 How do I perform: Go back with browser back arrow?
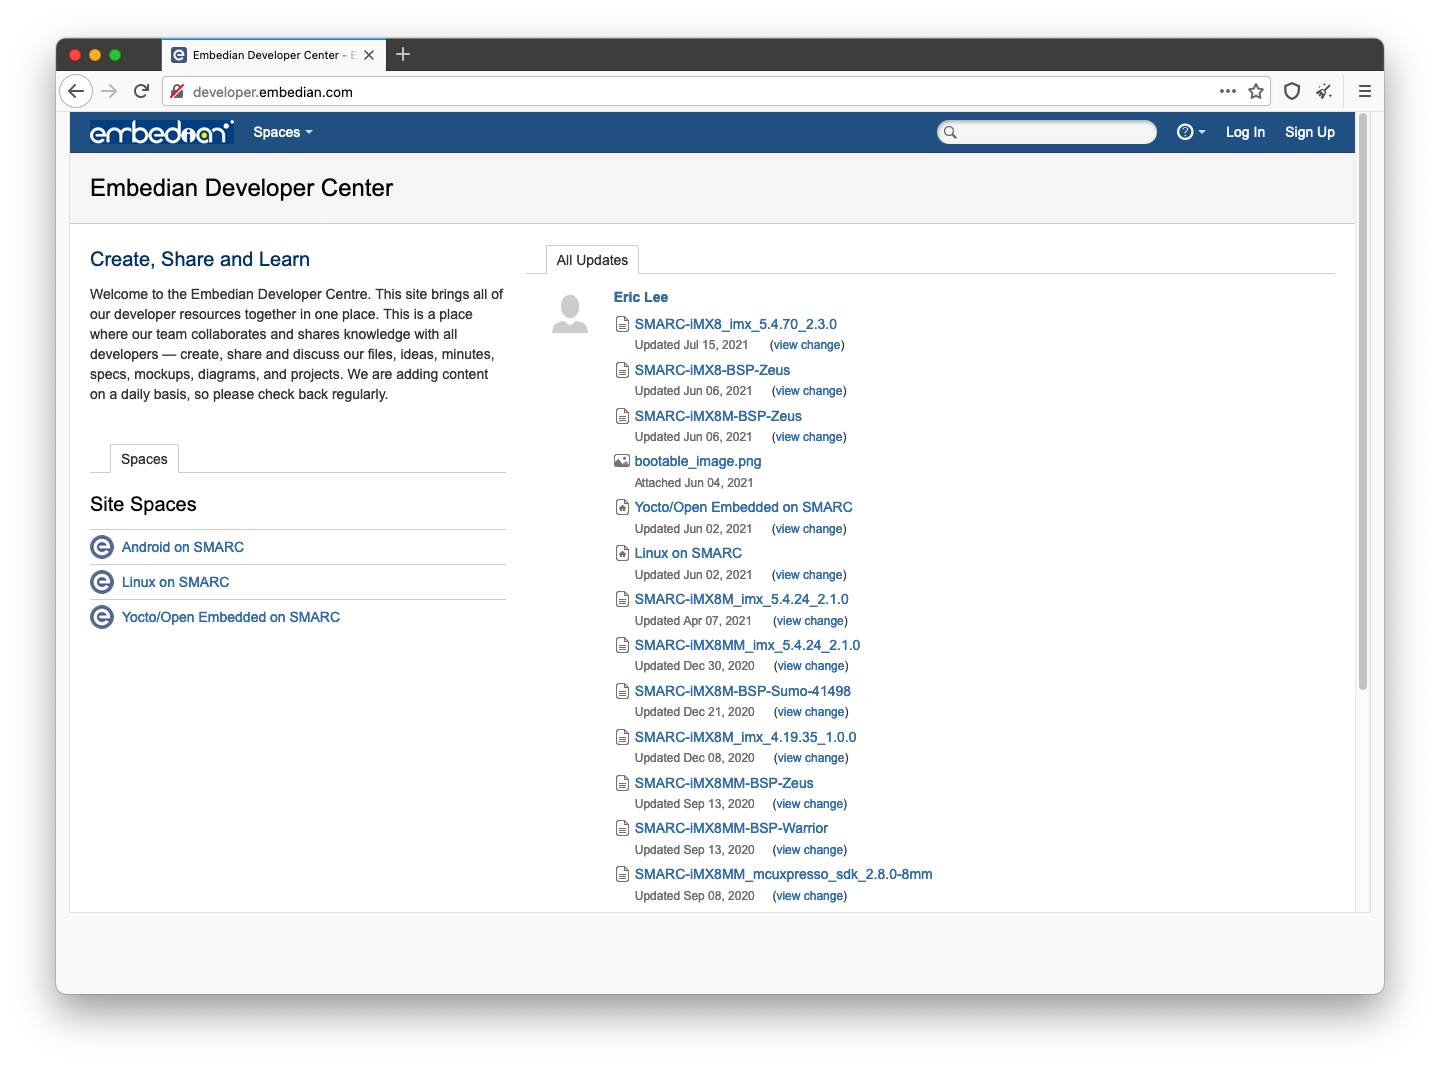pyautogui.click(x=76, y=91)
